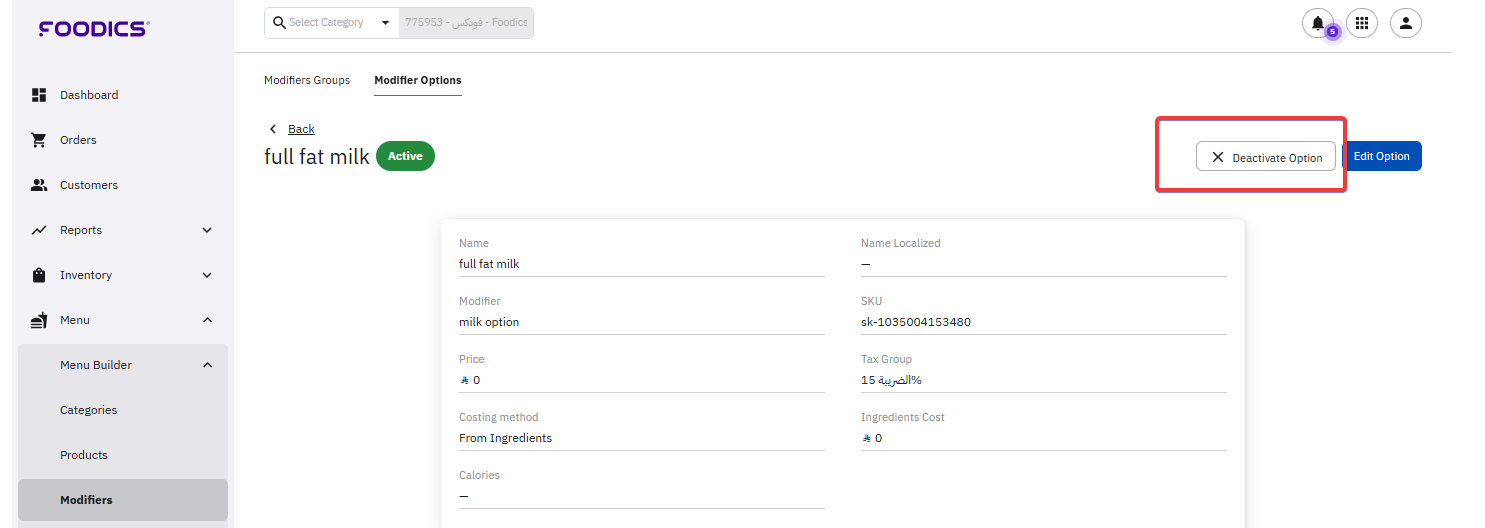The height and width of the screenshot is (528, 1485).
Task: Click the Inventory bag icon
Action: point(39,275)
